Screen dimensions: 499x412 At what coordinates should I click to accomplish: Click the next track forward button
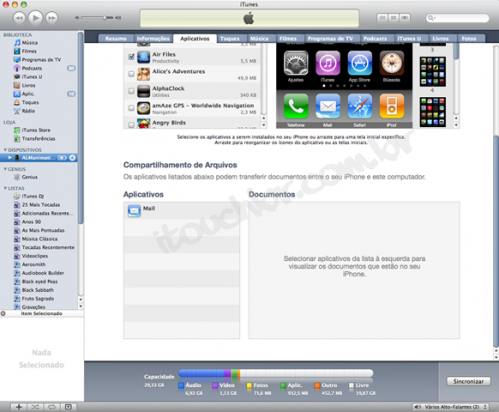(x=51, y=18)
